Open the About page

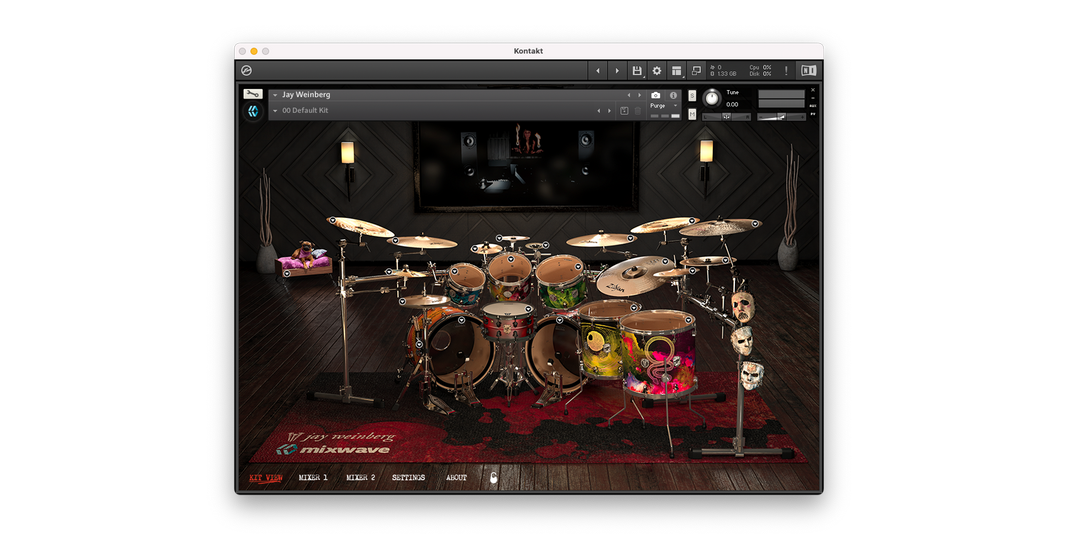tap(456, 478)
